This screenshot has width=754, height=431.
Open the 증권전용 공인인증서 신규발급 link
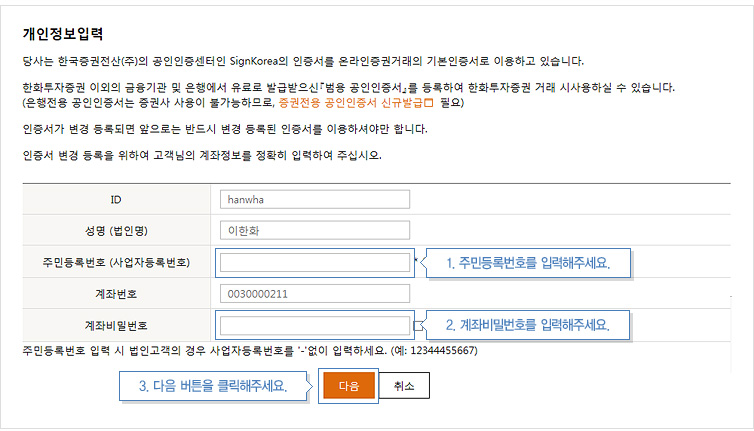(348, 103)
